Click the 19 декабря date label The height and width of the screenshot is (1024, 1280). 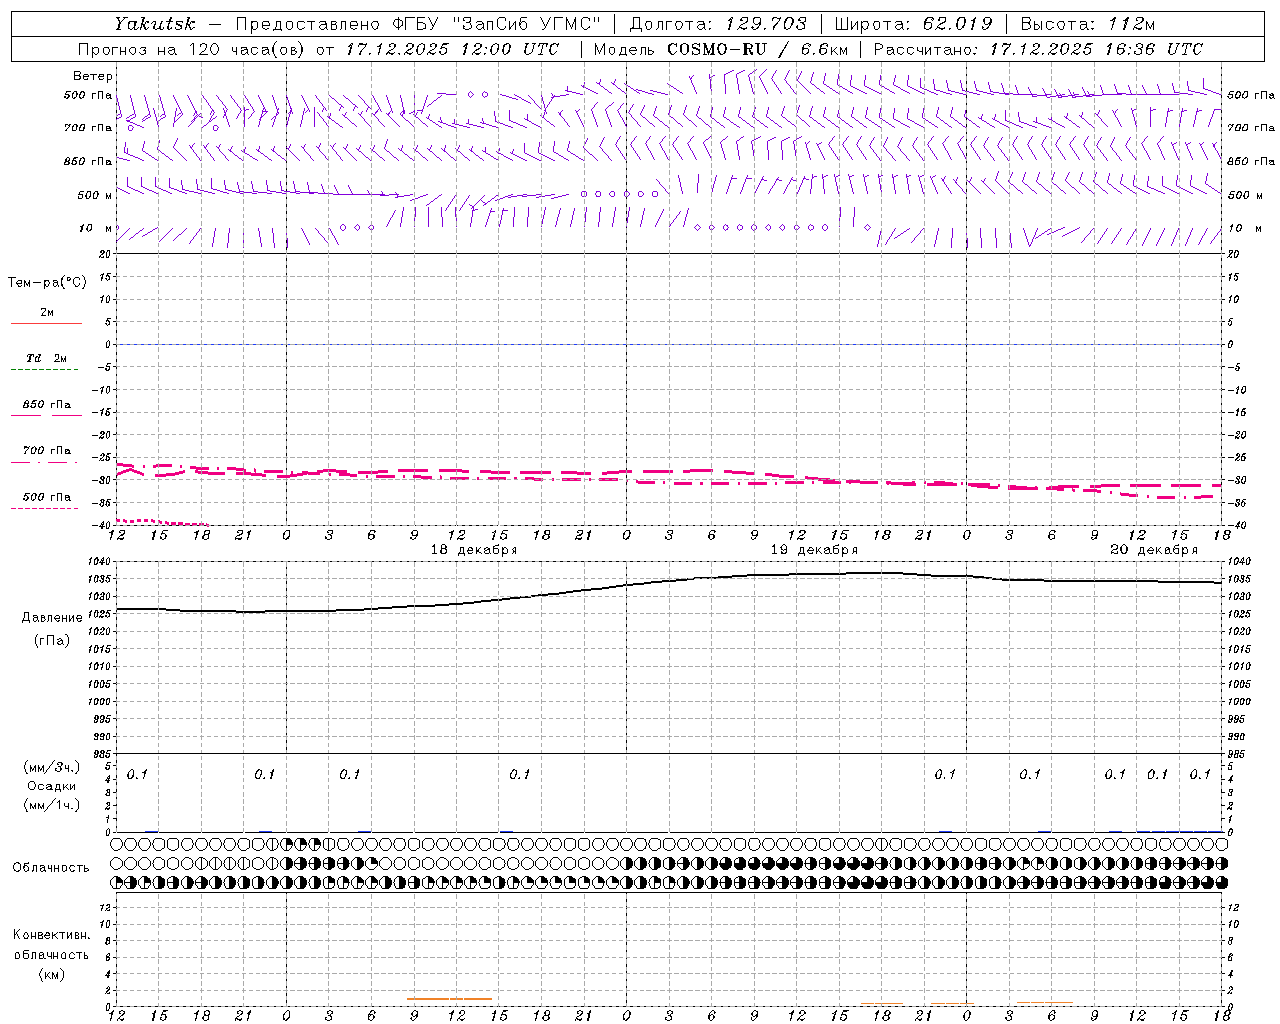point(814,550)
